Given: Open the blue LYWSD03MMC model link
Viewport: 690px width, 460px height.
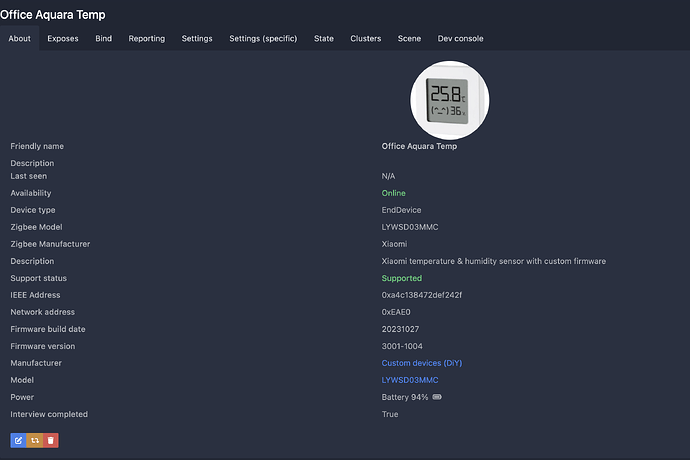Looking at the screenshot, I should (410, 380).
